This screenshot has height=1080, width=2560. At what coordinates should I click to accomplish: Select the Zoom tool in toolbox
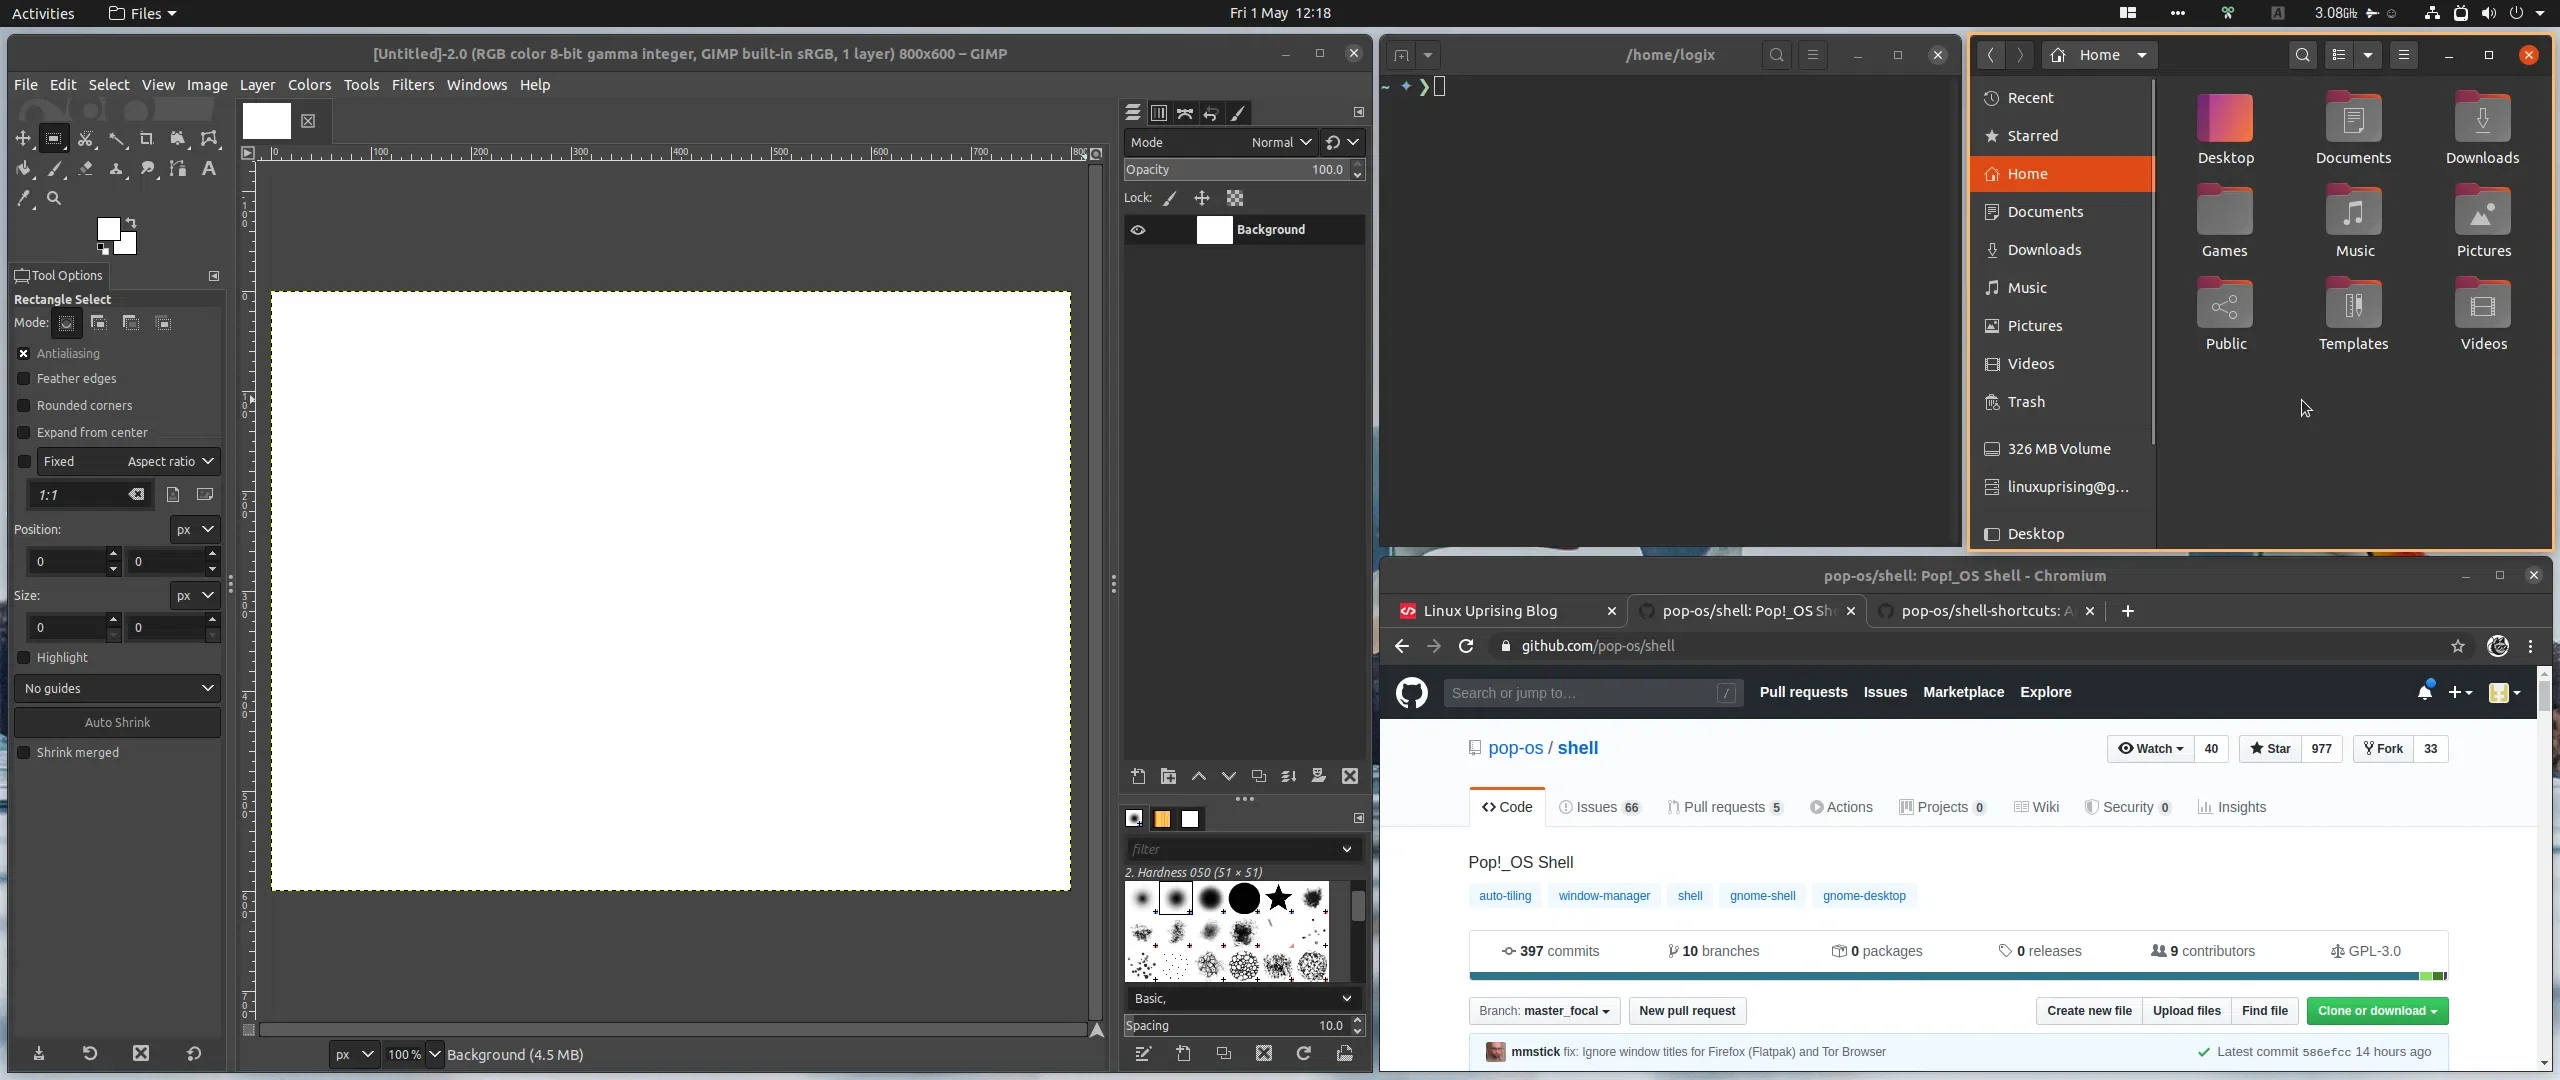click(54, 199)
